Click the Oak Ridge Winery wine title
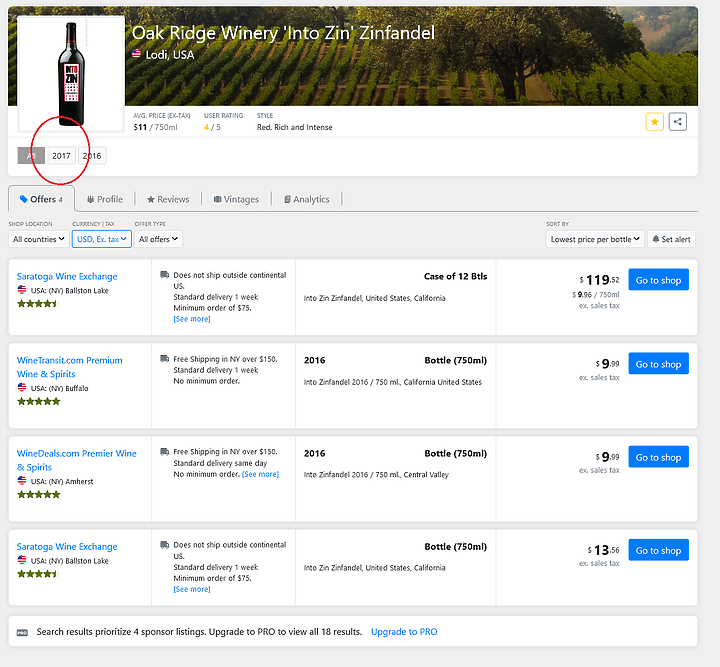This screenshot has height=667, width=720. coord(283,33)
